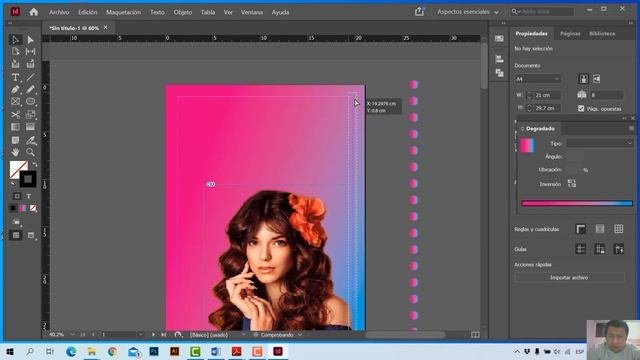
Task: Close the Sin título-1 document tab
Action: point(105,28)
